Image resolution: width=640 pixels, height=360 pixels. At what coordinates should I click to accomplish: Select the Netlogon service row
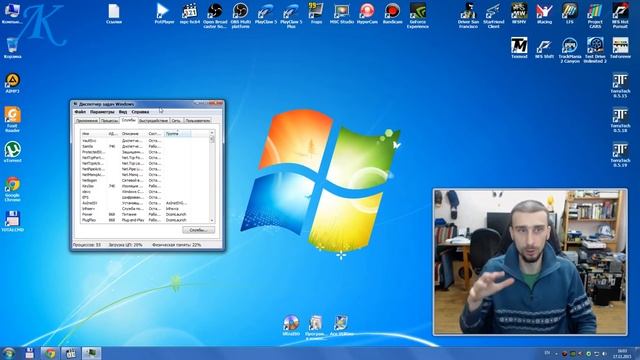[x=145, y=180]
